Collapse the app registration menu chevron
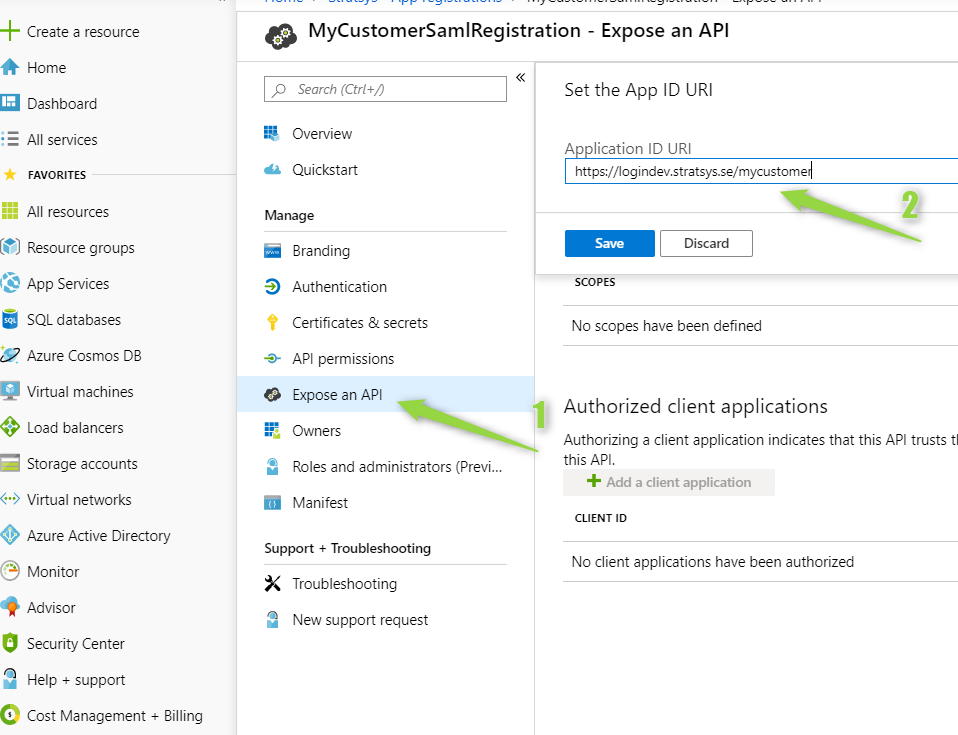 (521, 78)
